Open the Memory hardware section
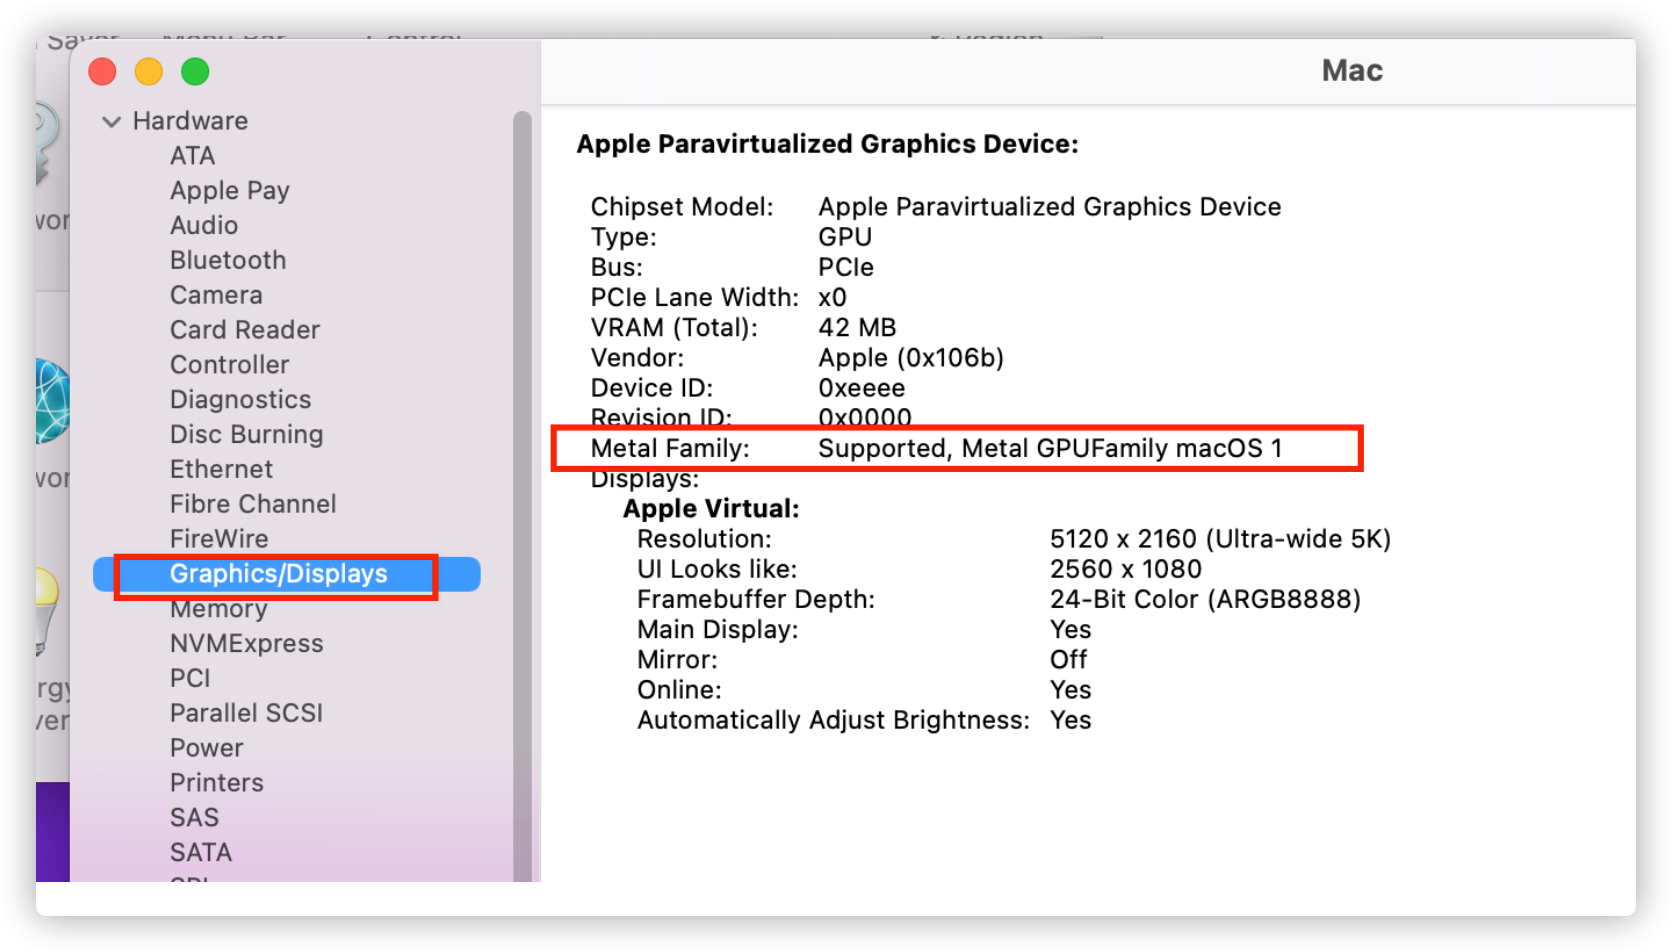This screenshot has width=1672, height=952. (x=218, y=608)
